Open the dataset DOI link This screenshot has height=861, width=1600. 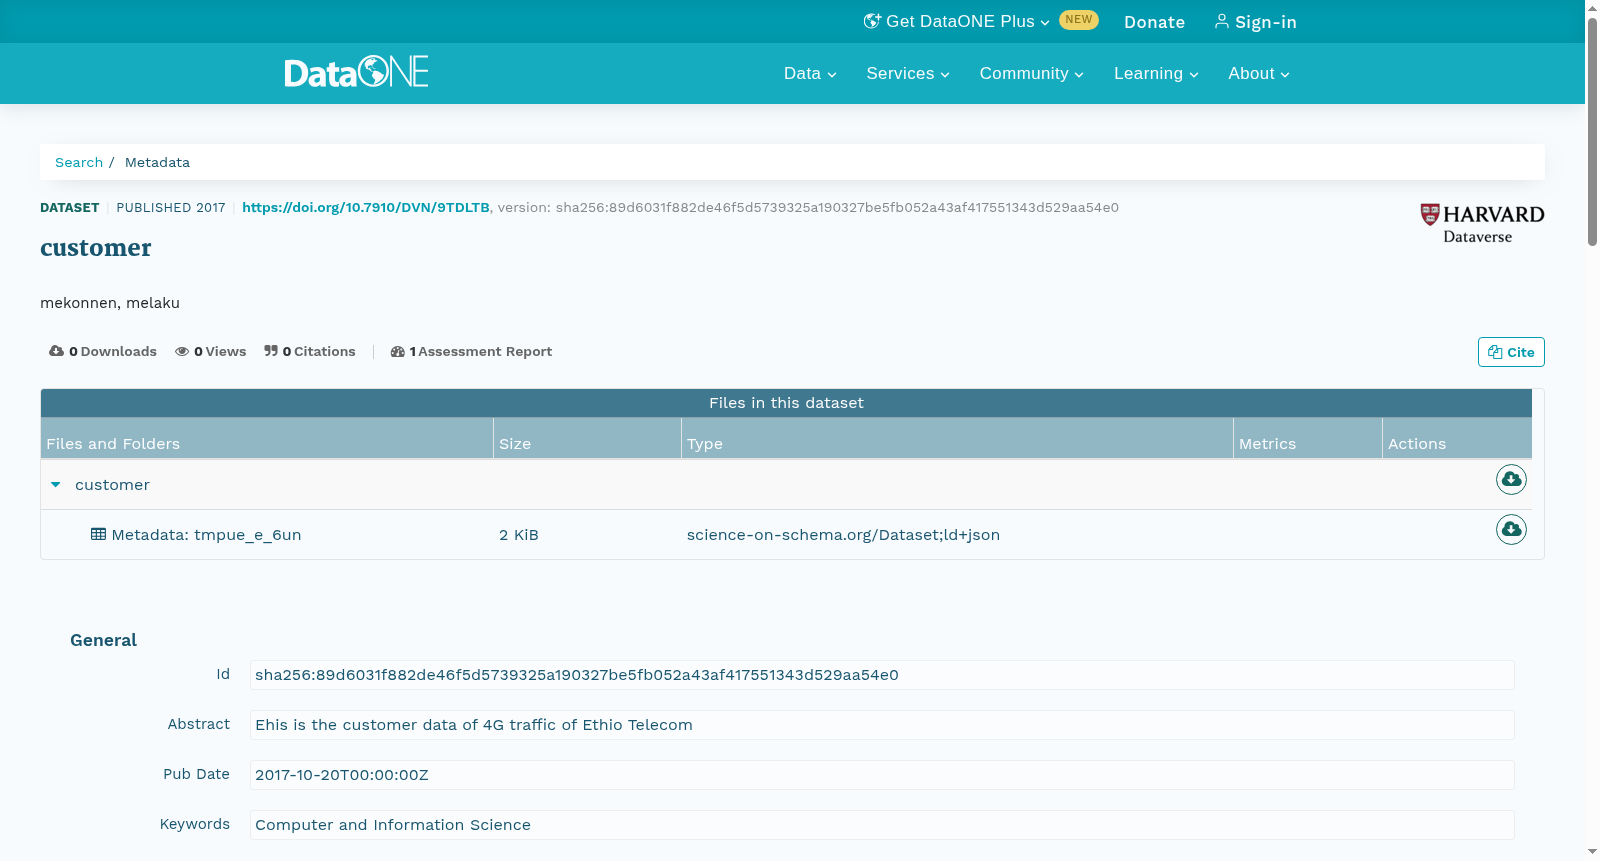[366, 208]
